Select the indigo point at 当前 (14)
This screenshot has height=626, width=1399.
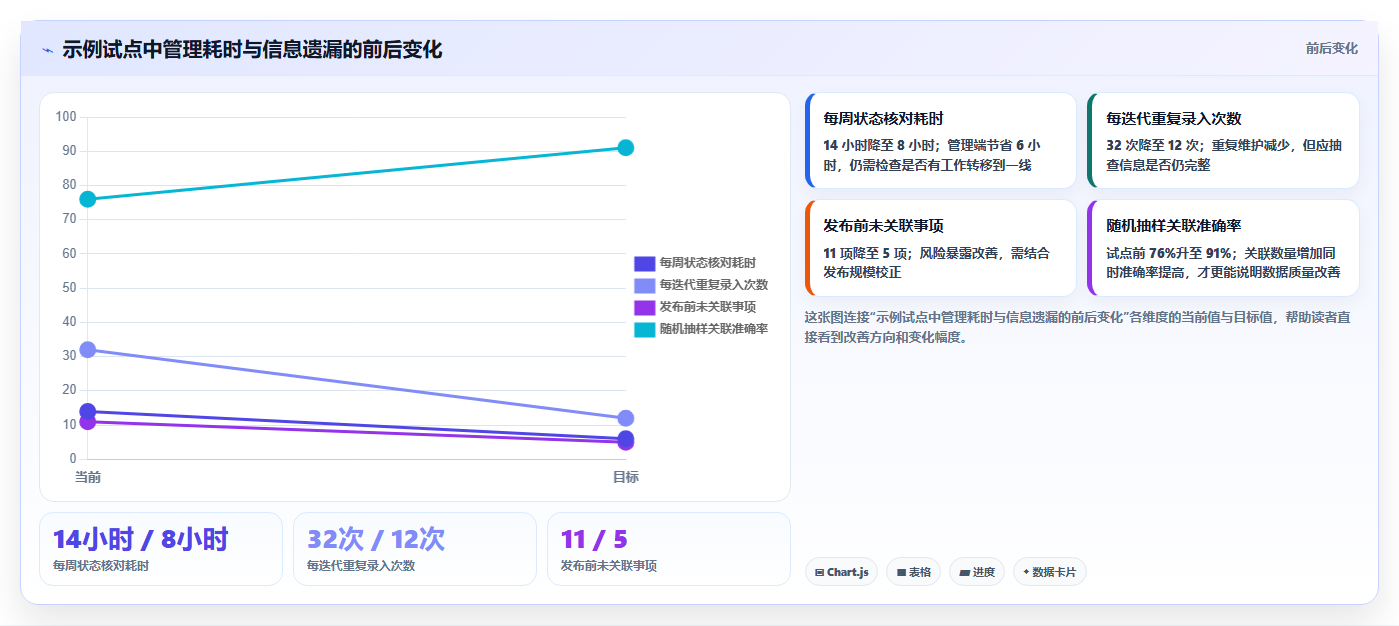[88, 411]
